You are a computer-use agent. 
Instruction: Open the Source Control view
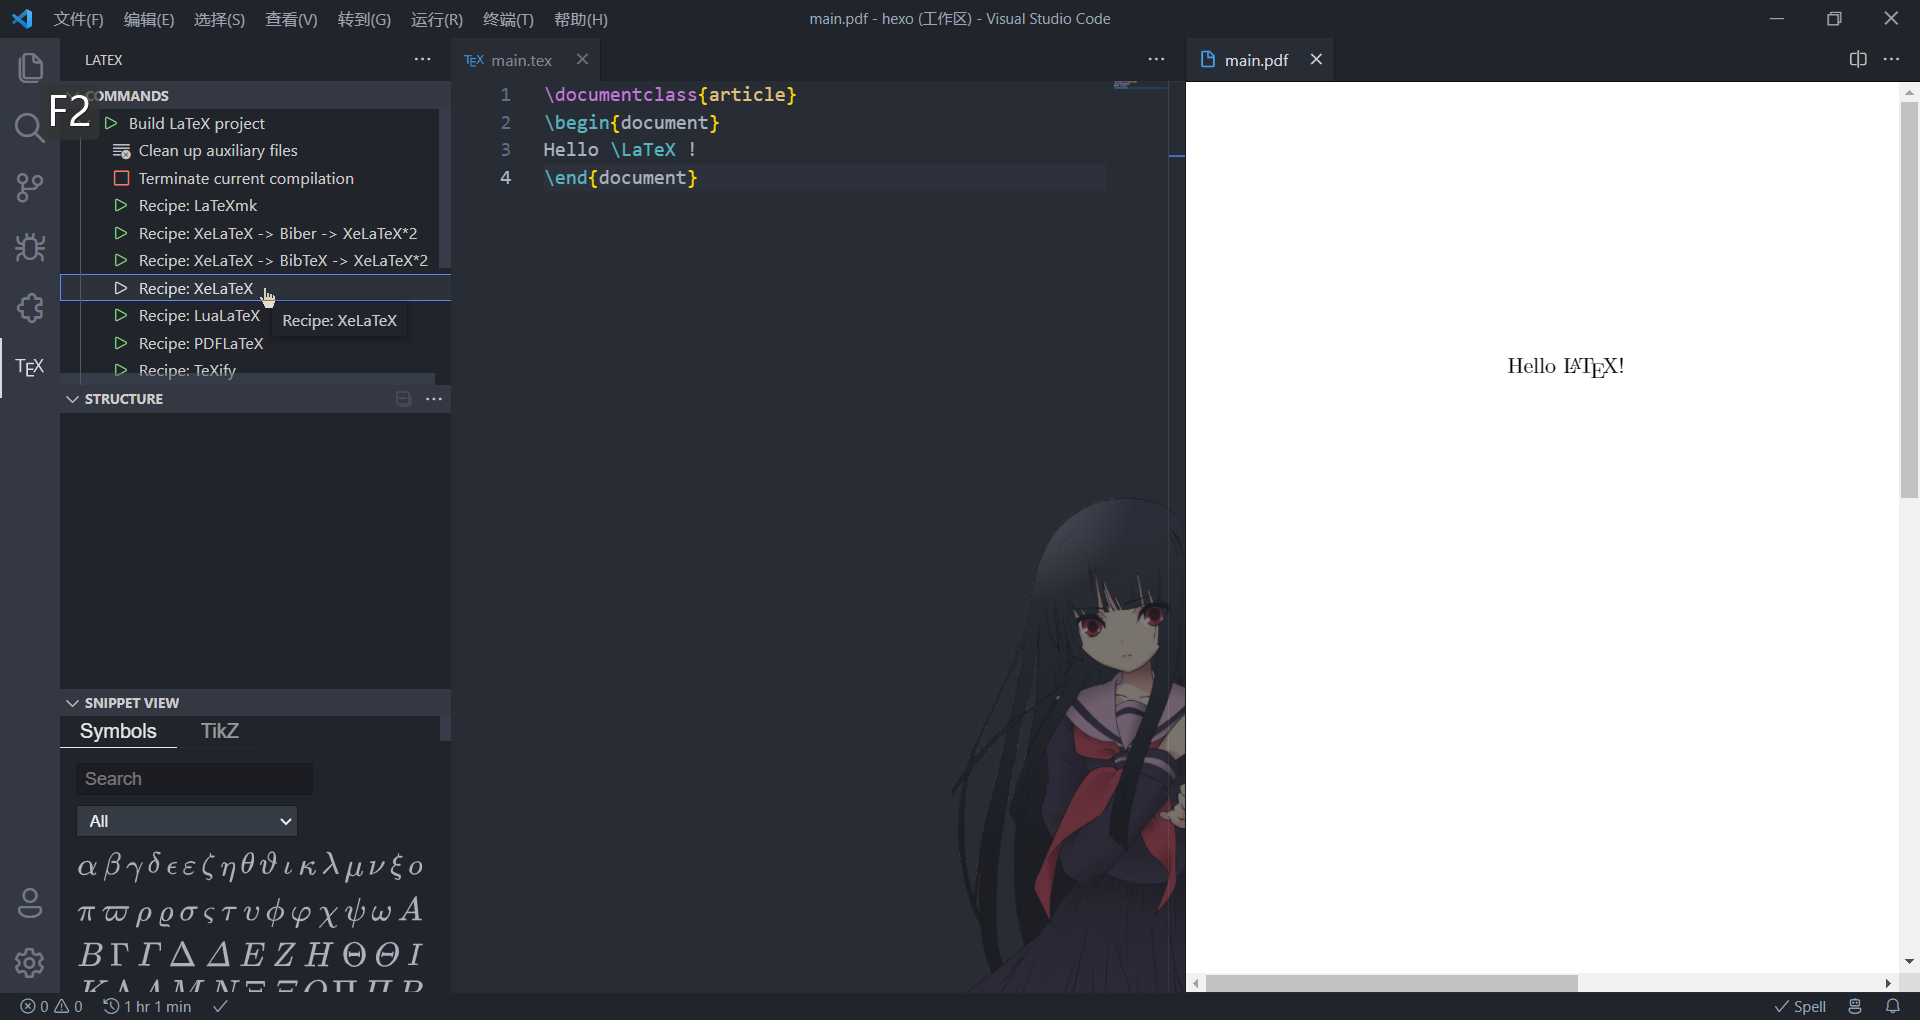[30, 187]
